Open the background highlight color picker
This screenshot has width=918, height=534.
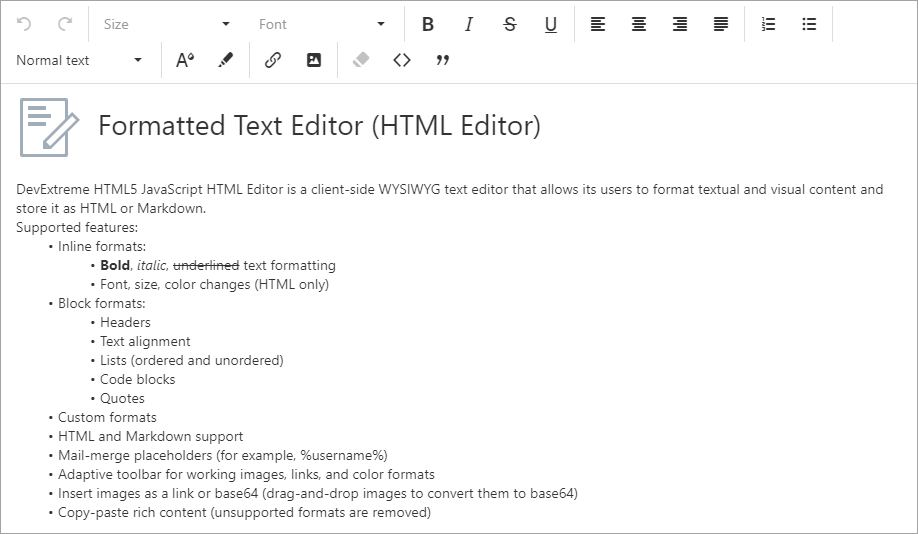(x=226, y=60)
